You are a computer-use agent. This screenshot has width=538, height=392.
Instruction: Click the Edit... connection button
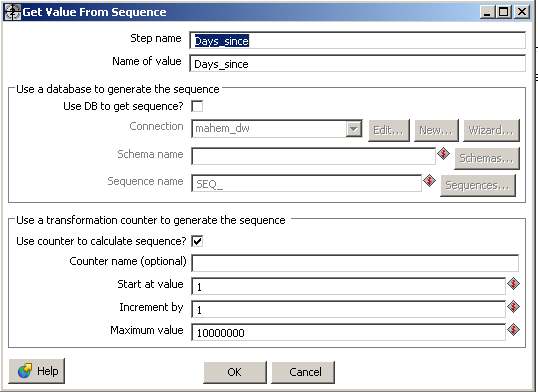pyautogui.click(x=389, y=130)
